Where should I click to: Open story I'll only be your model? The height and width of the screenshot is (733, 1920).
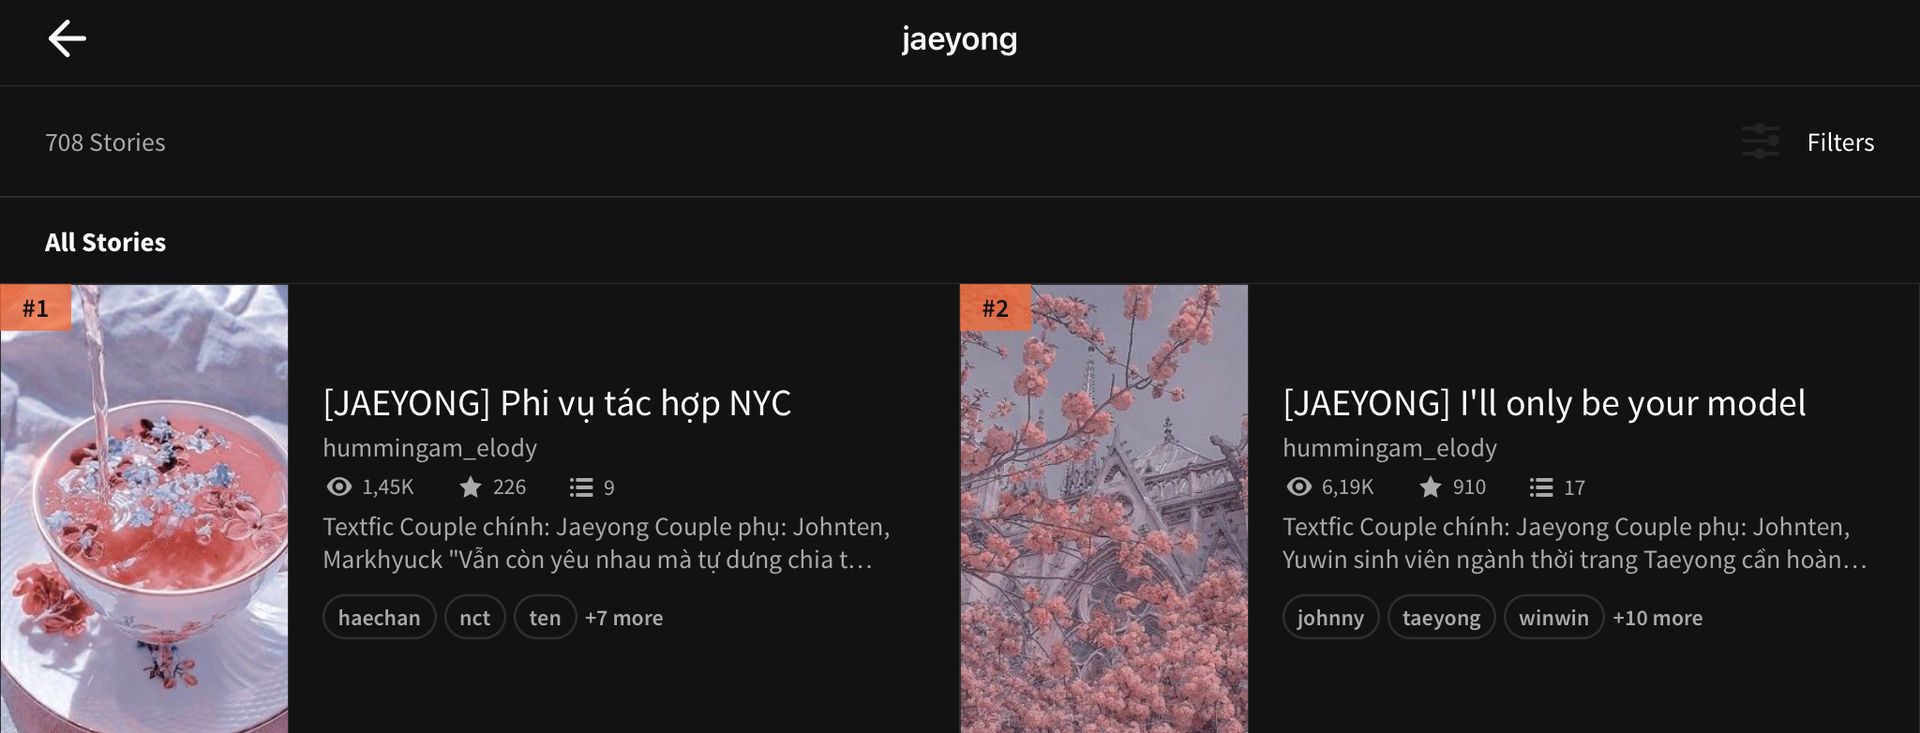[x=1544, y=403]
